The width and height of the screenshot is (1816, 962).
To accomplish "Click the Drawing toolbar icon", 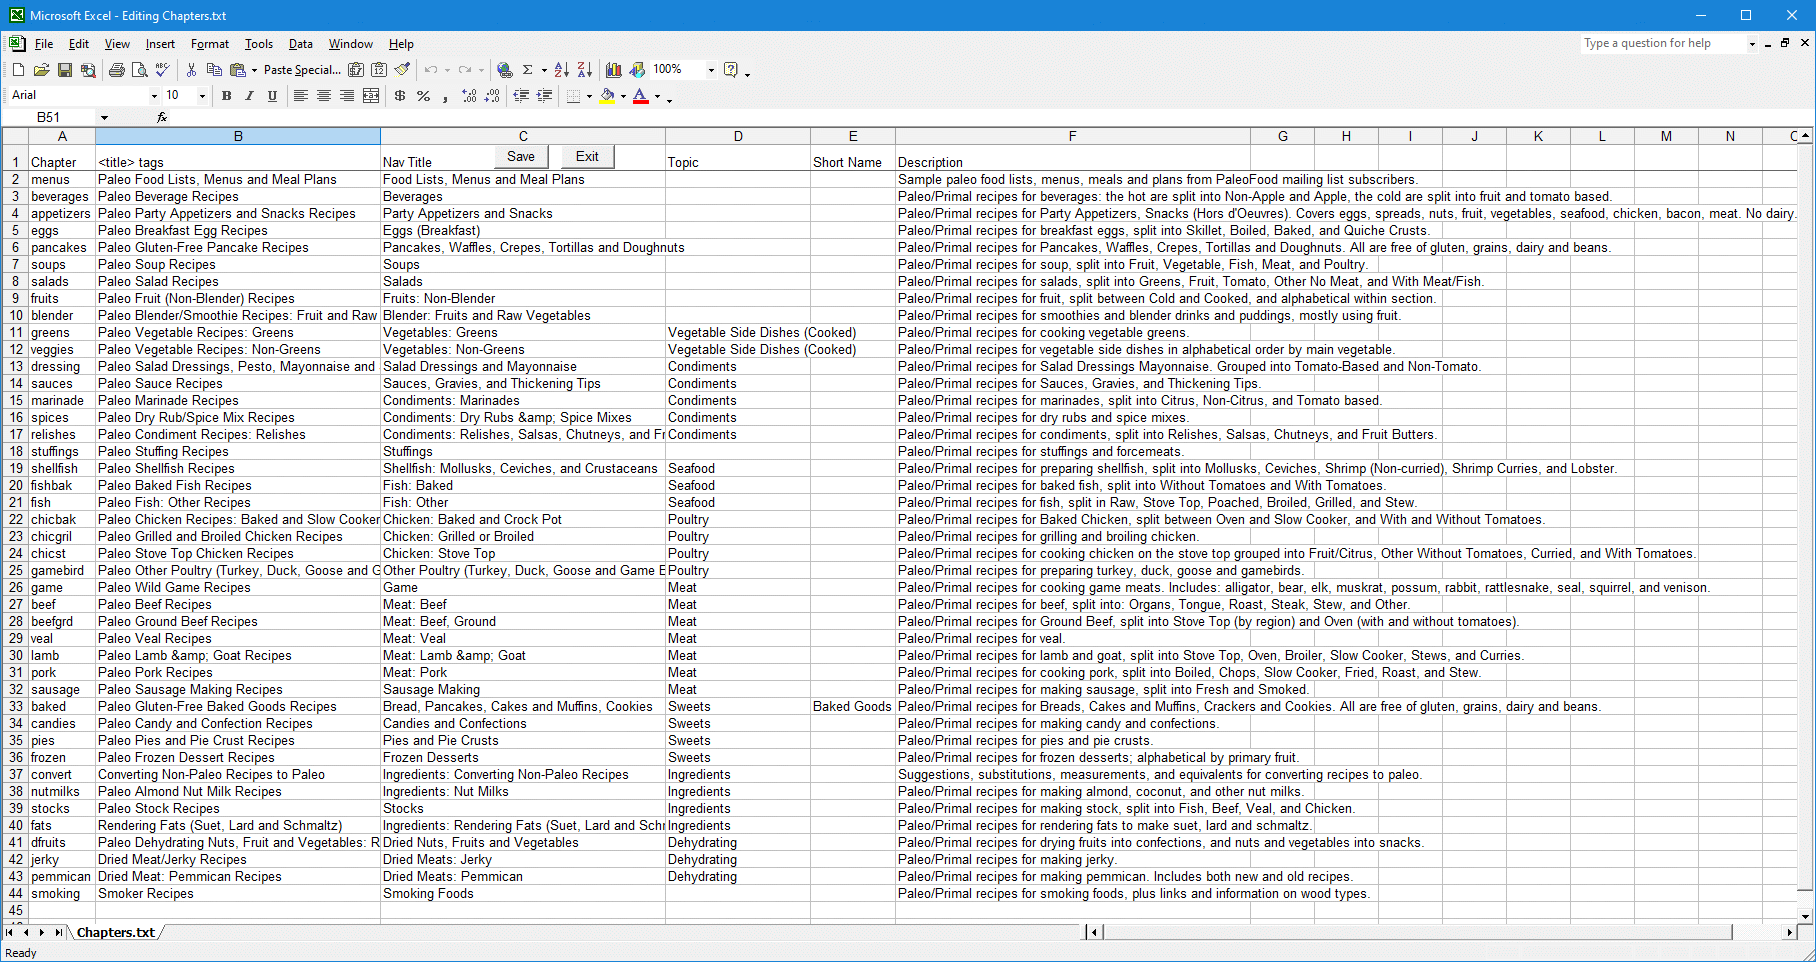I will tap(637, 70).
